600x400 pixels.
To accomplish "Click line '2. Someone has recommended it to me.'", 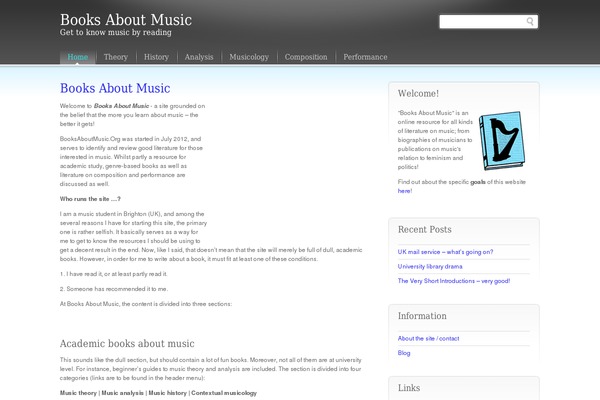I will [x=114, y=289].
